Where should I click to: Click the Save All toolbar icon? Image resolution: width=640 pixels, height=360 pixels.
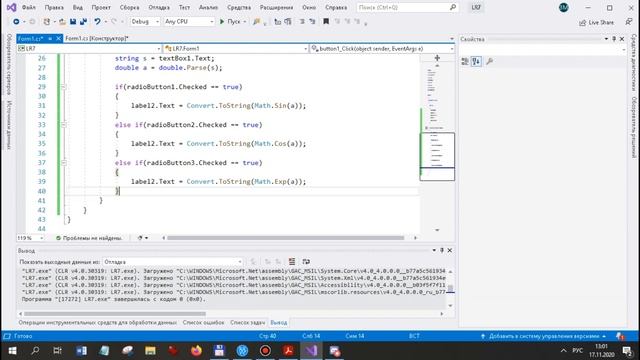point(83,22)
